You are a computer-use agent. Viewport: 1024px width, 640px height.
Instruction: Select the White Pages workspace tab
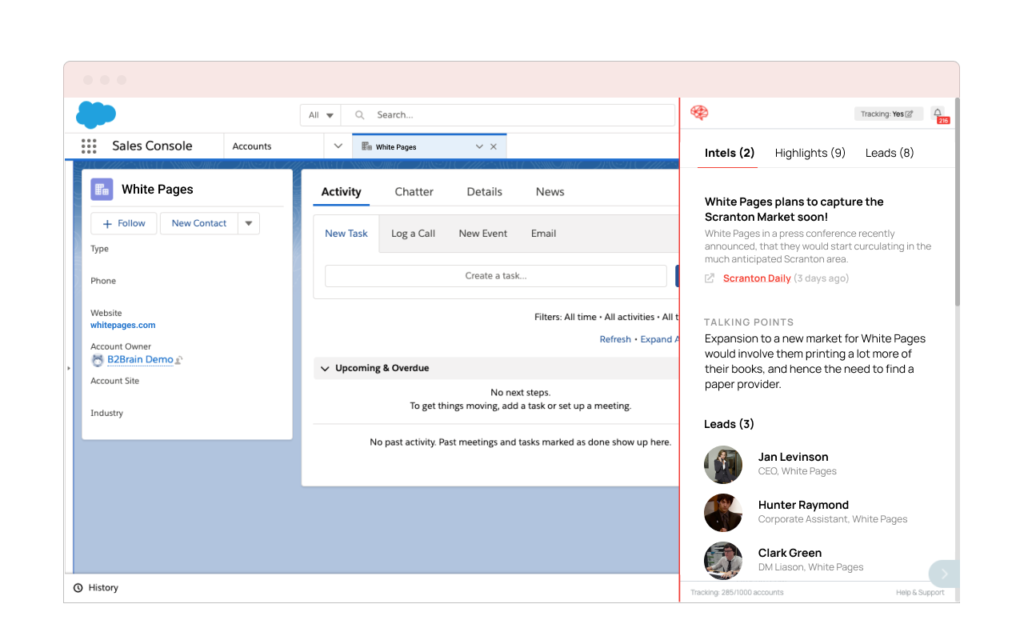(429, 147)
